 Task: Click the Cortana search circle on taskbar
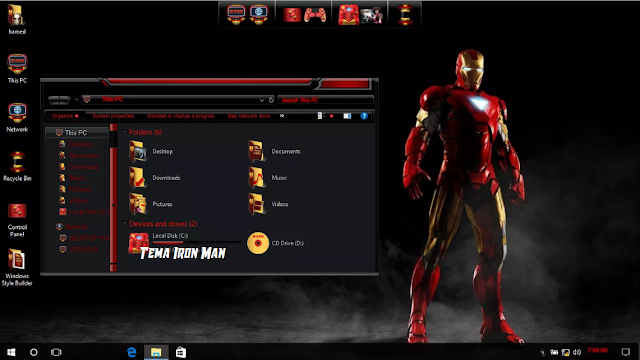tap(33, 352)
